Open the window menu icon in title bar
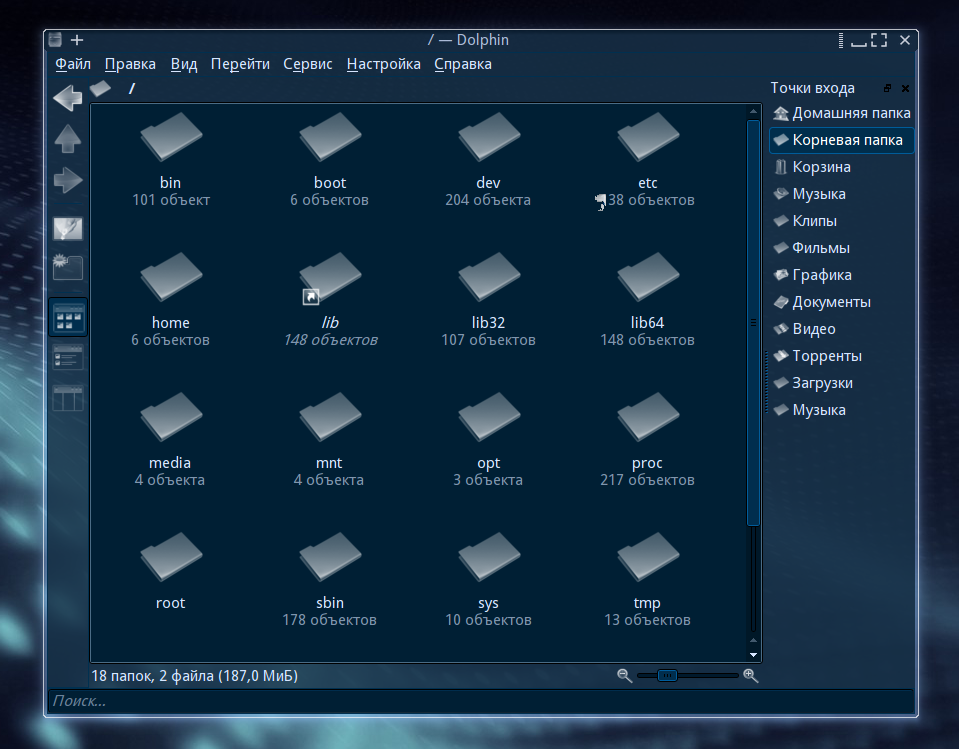 [x=55, y=40]
